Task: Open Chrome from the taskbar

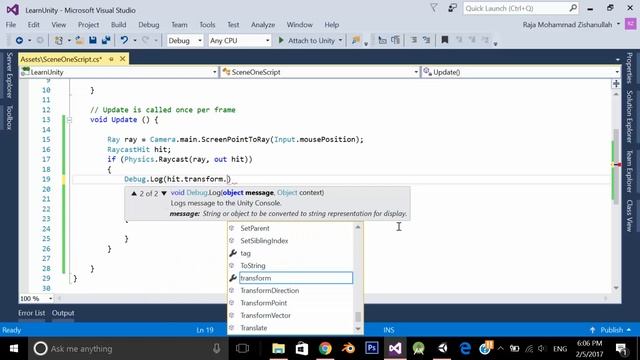Action: pyautogui.click(x=325, y=349)
